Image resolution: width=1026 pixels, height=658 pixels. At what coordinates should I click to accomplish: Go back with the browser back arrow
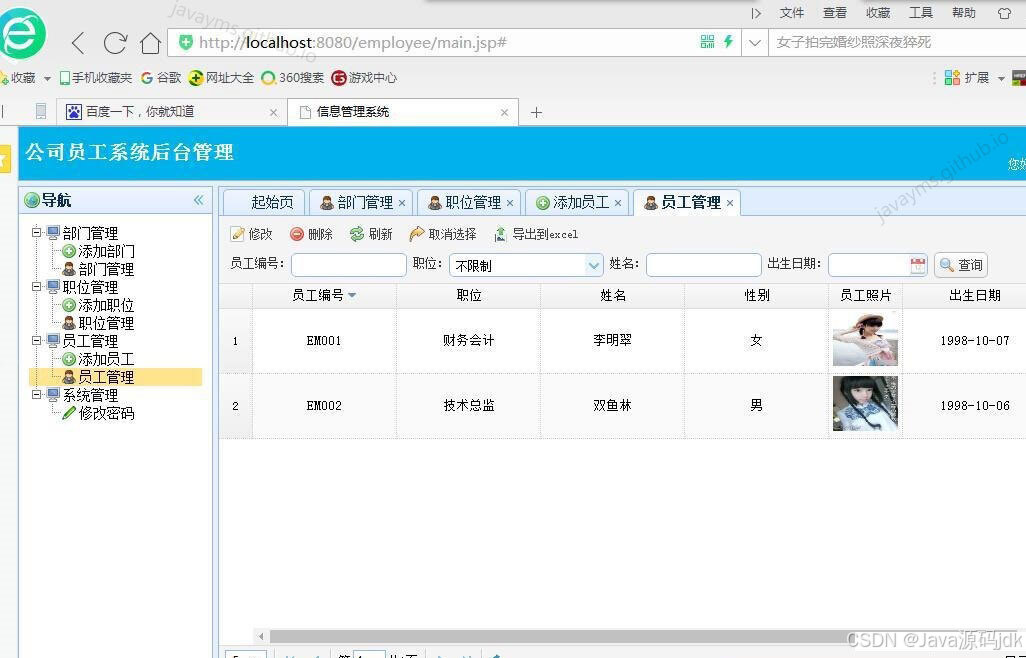[78, 43]
